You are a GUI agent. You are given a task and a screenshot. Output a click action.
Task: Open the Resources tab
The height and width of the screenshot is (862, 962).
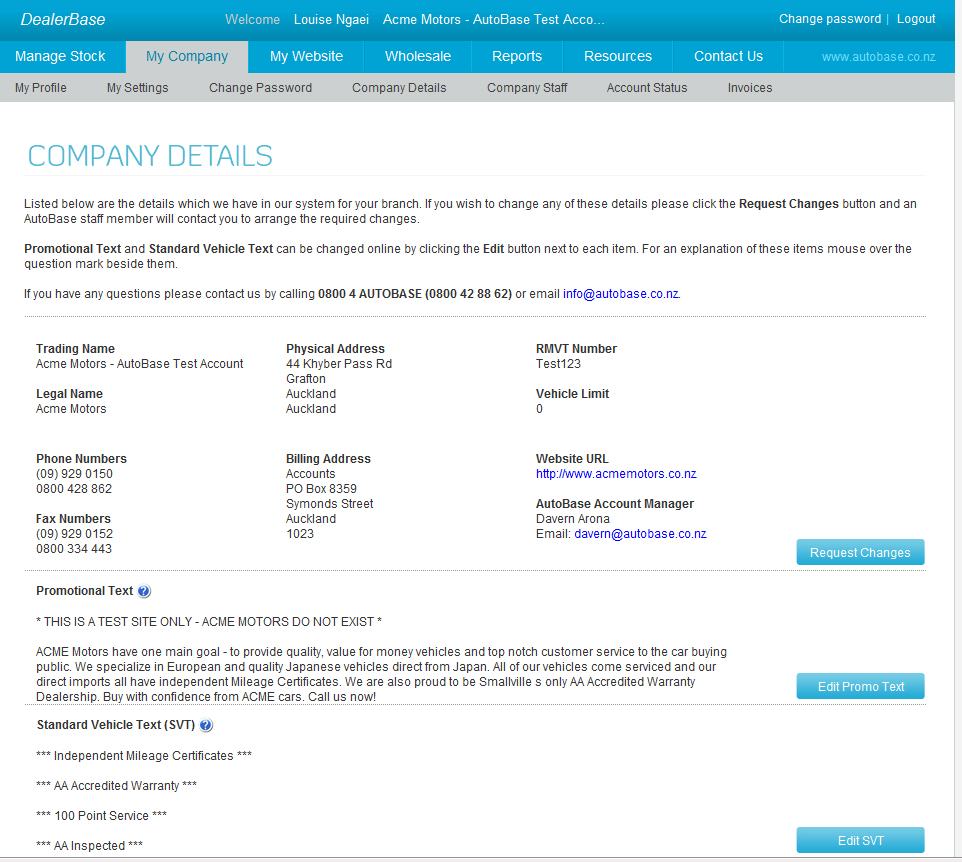pos(617,56)
